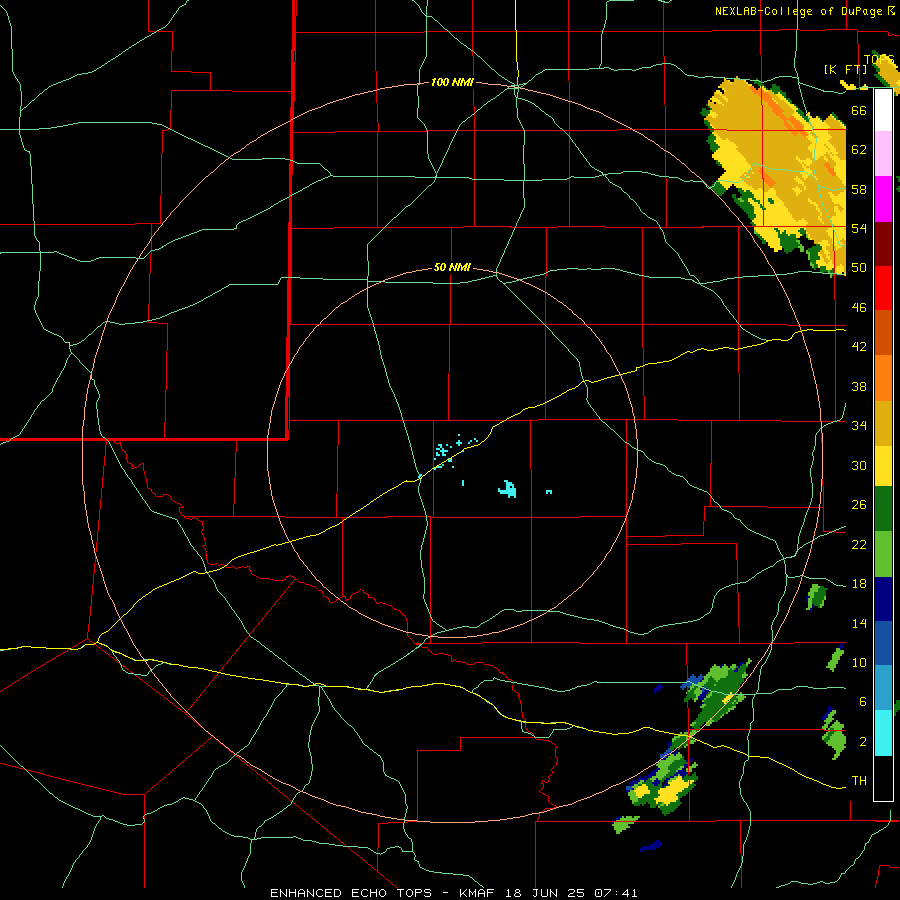Click the legend value 62
Screen dimensions: 900x900
pos(859,150)
